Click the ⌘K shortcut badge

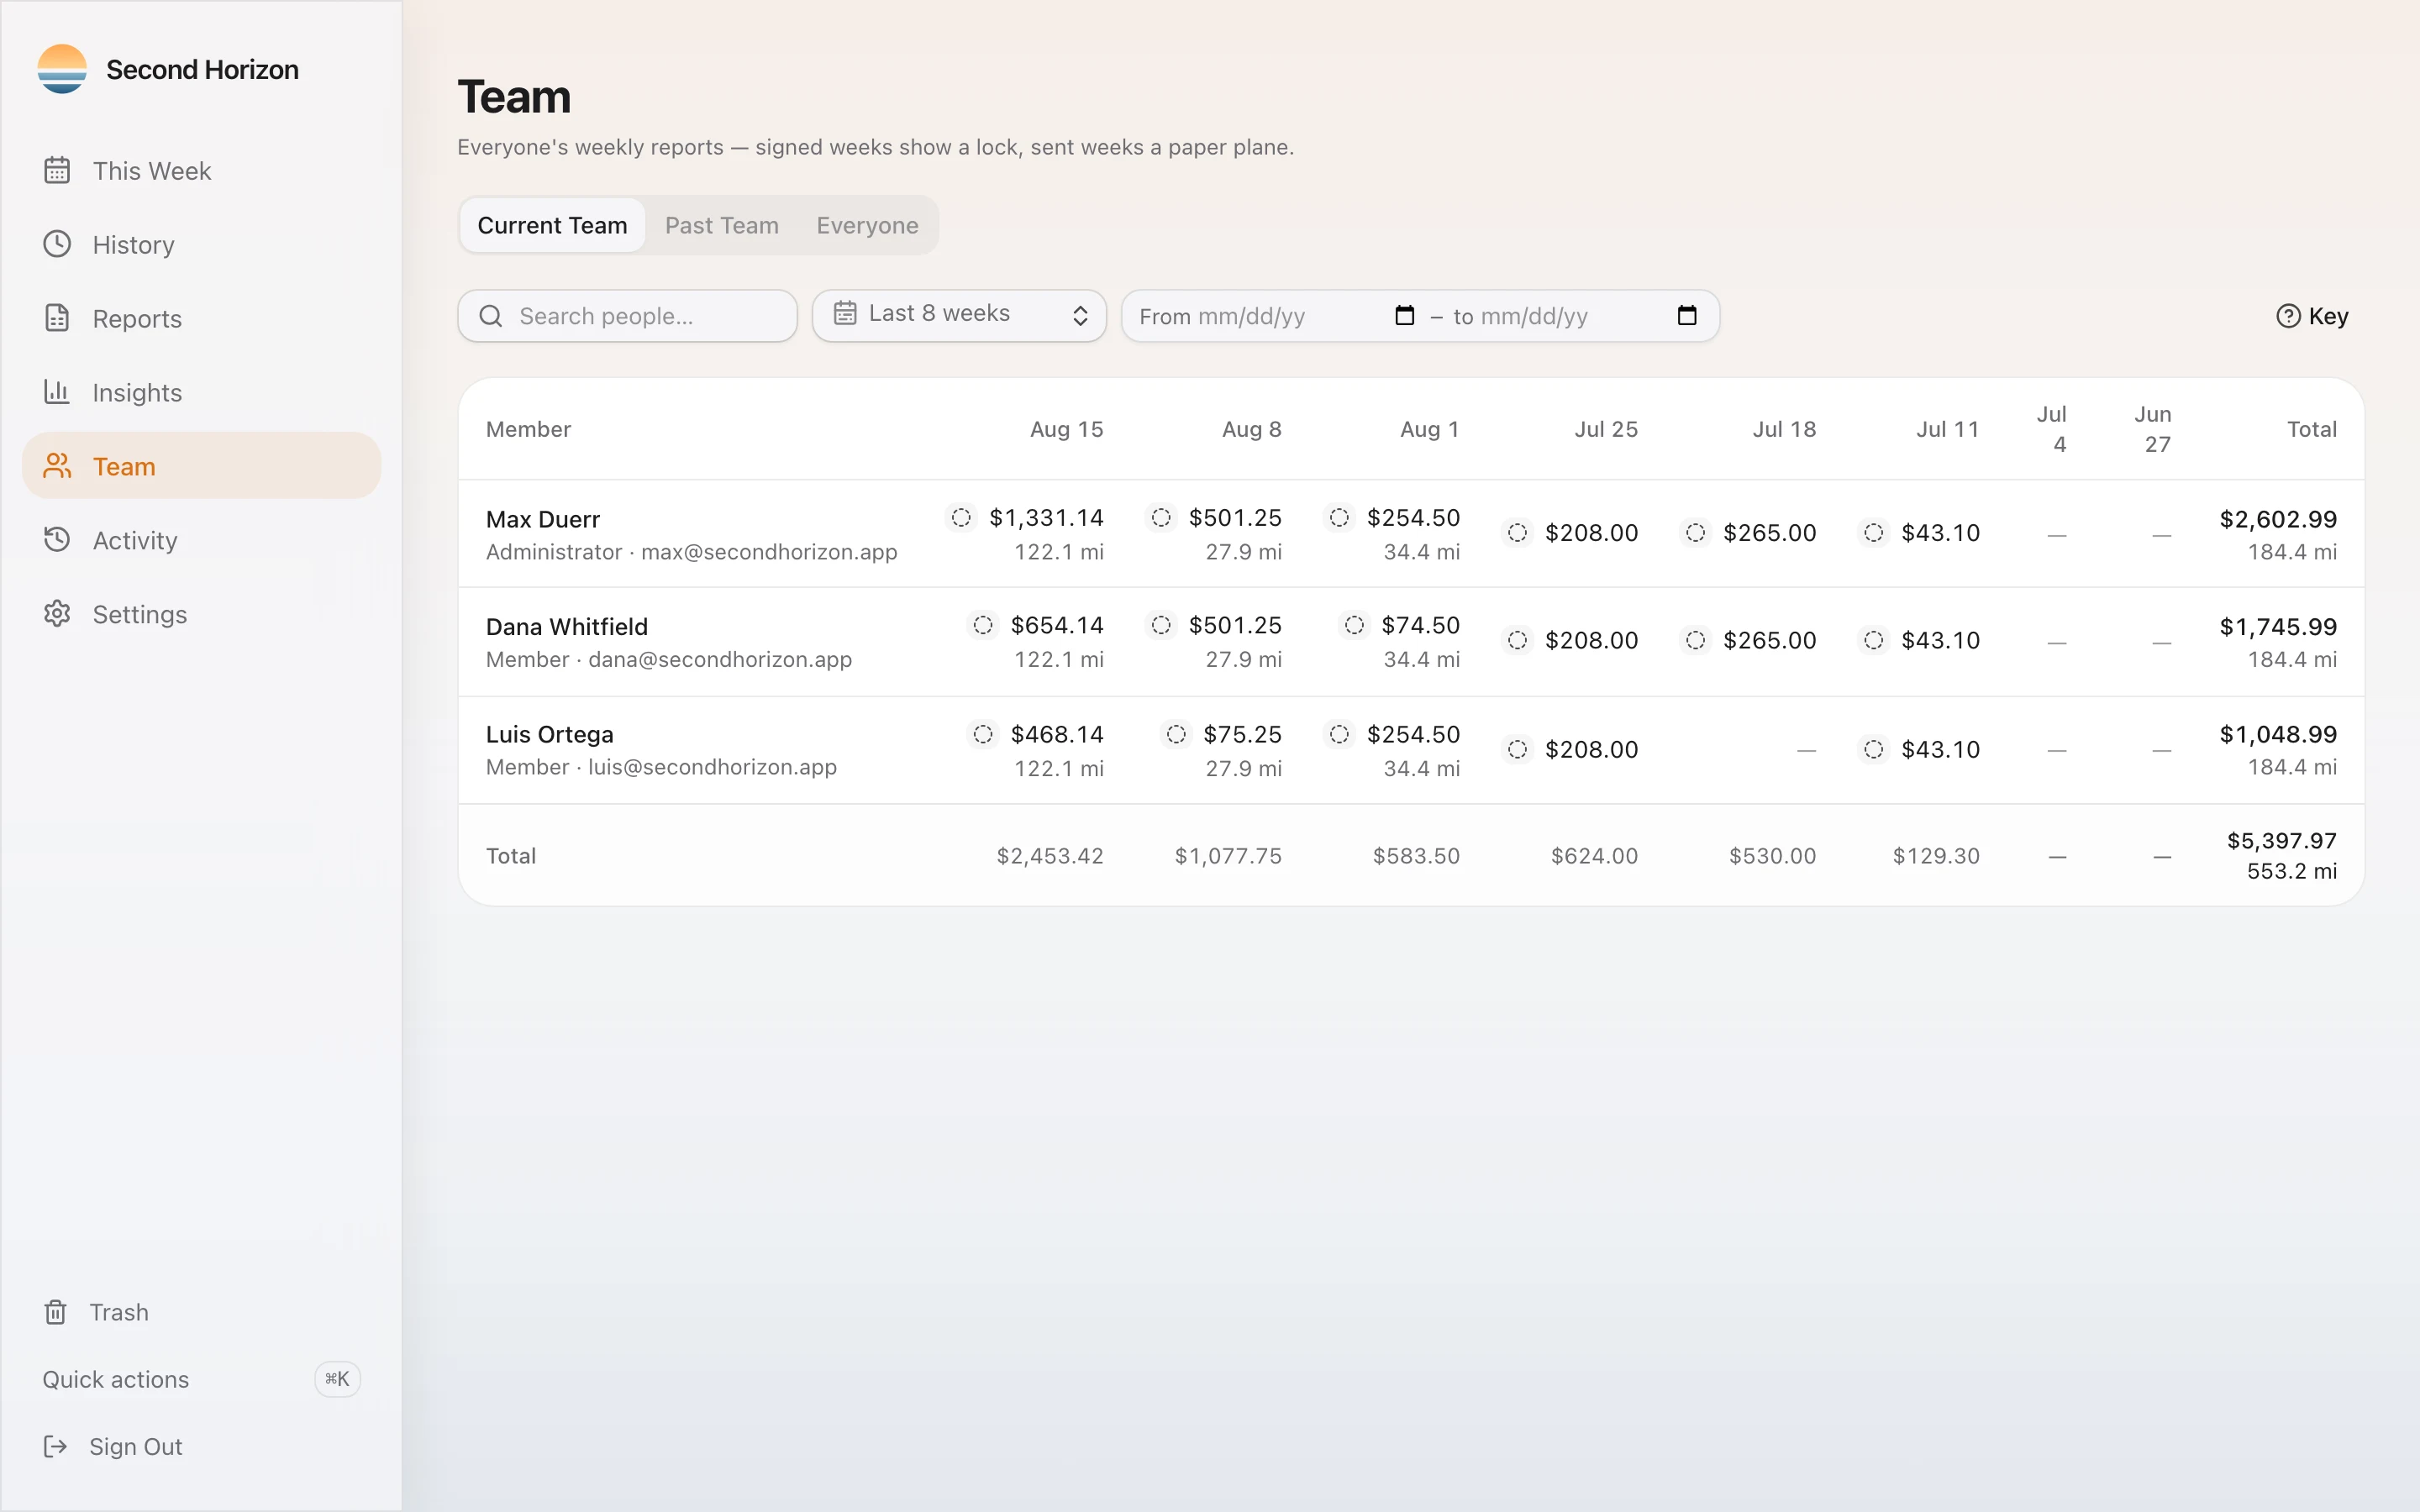337,1379
